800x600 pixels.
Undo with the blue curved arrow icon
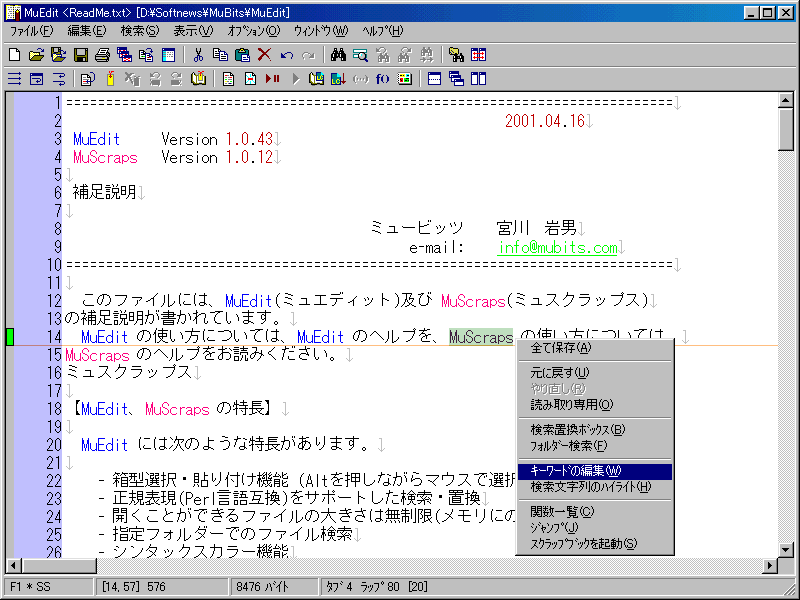pyautogui.click(x=287, y=55)
